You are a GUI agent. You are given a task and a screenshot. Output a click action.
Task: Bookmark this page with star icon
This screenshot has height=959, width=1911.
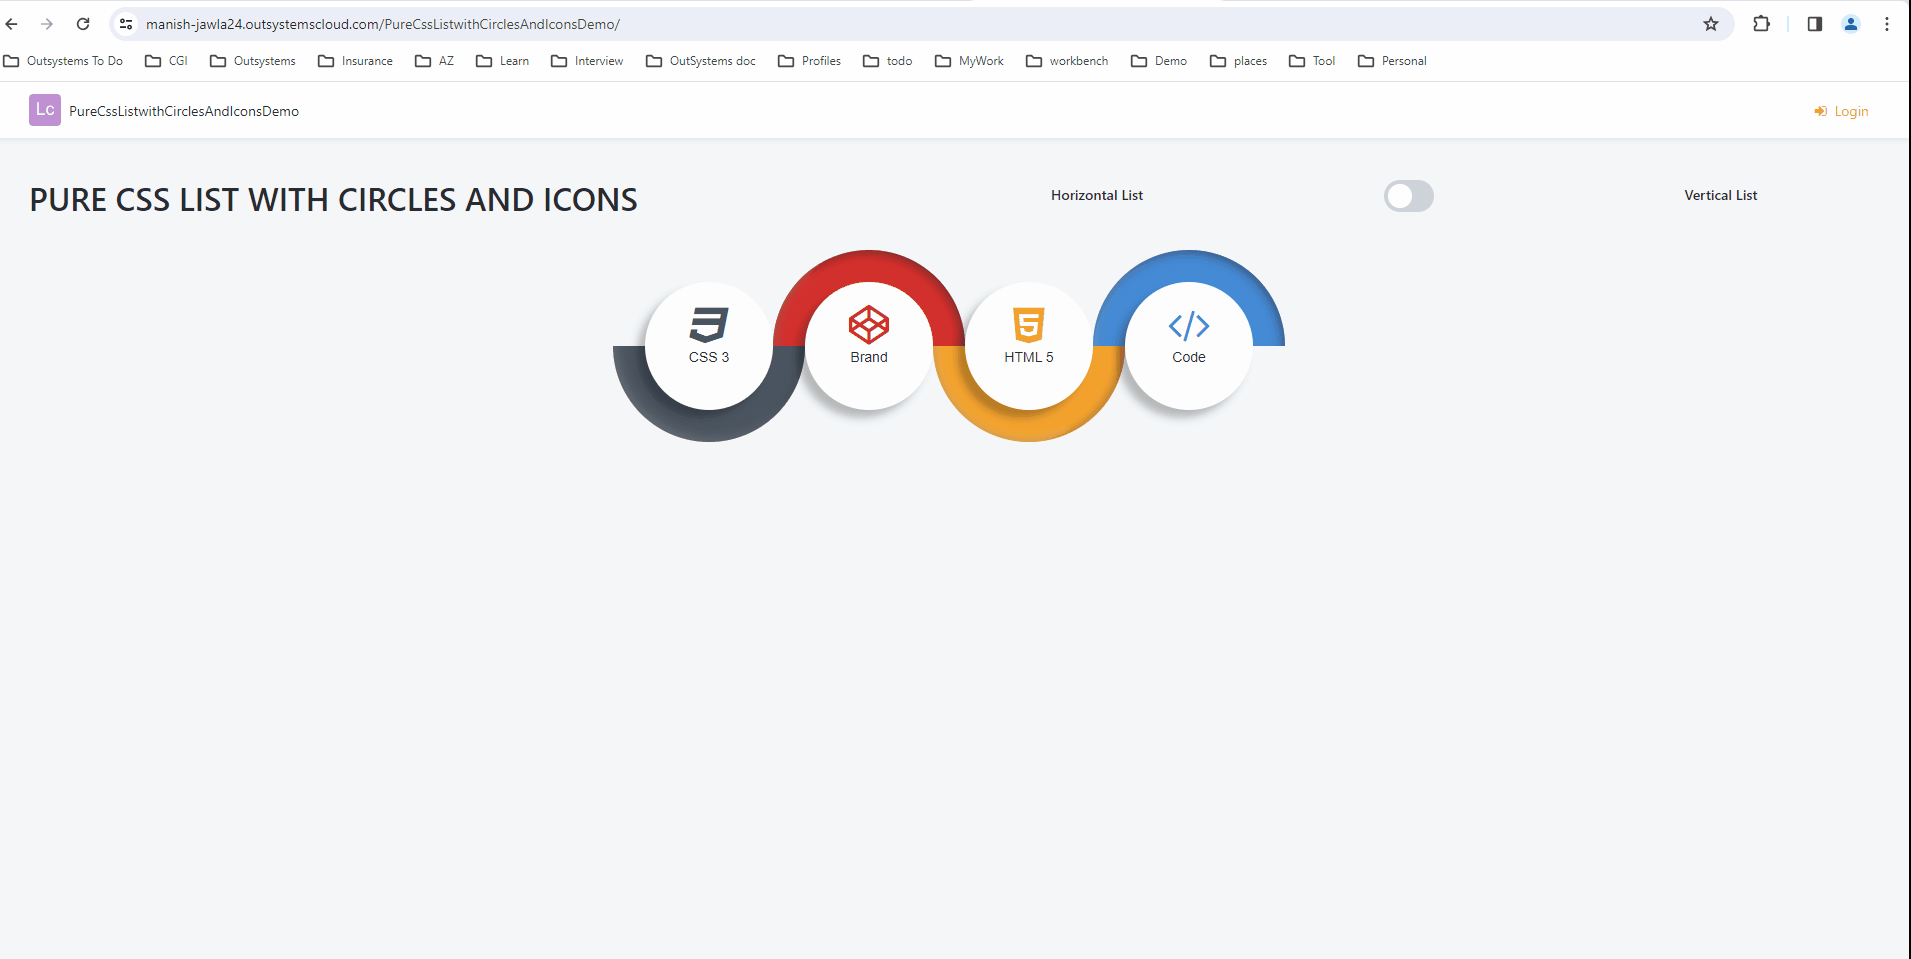(x=1711, y=24)
